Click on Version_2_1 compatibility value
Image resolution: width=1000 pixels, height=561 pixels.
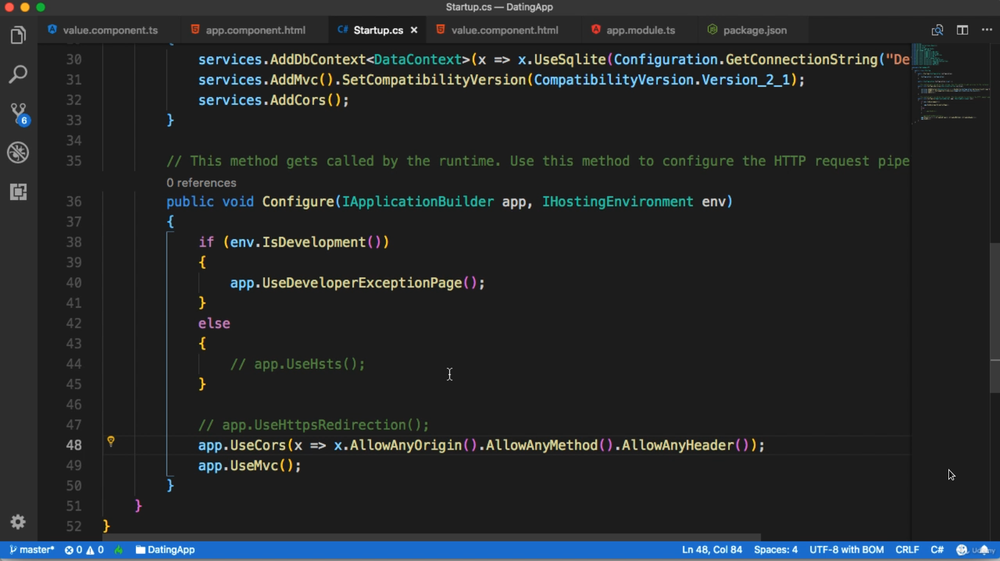[x=746, y=80]
